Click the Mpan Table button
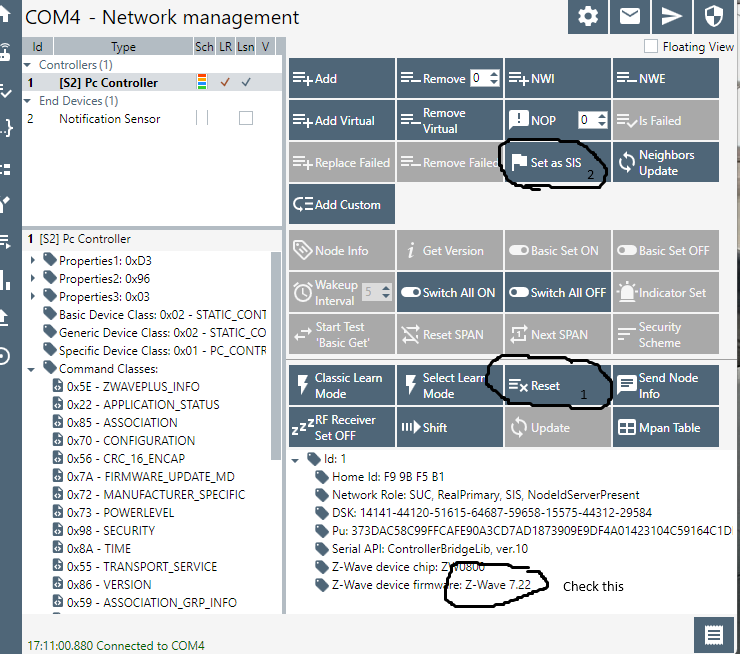This screenshot has width=740, height=654. (665, 427)
